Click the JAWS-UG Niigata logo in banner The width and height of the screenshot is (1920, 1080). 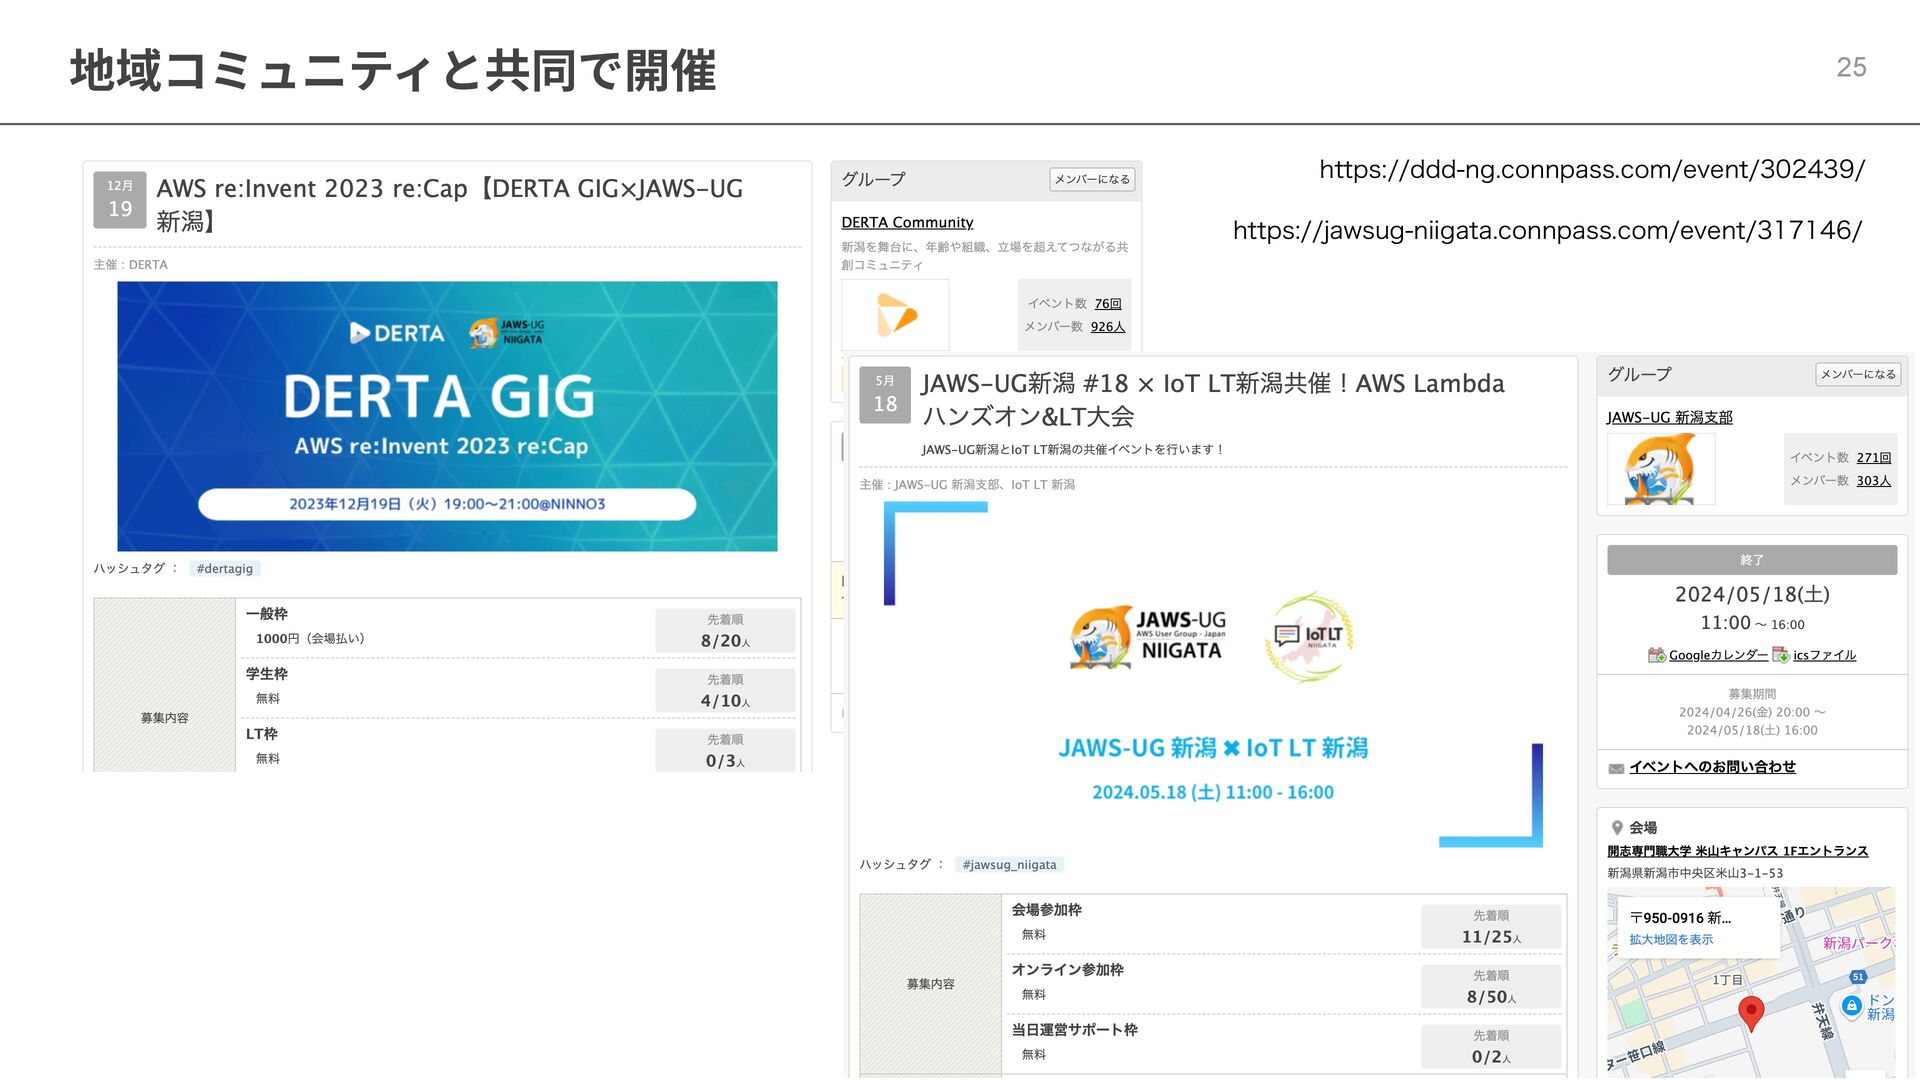(1148, 636)
